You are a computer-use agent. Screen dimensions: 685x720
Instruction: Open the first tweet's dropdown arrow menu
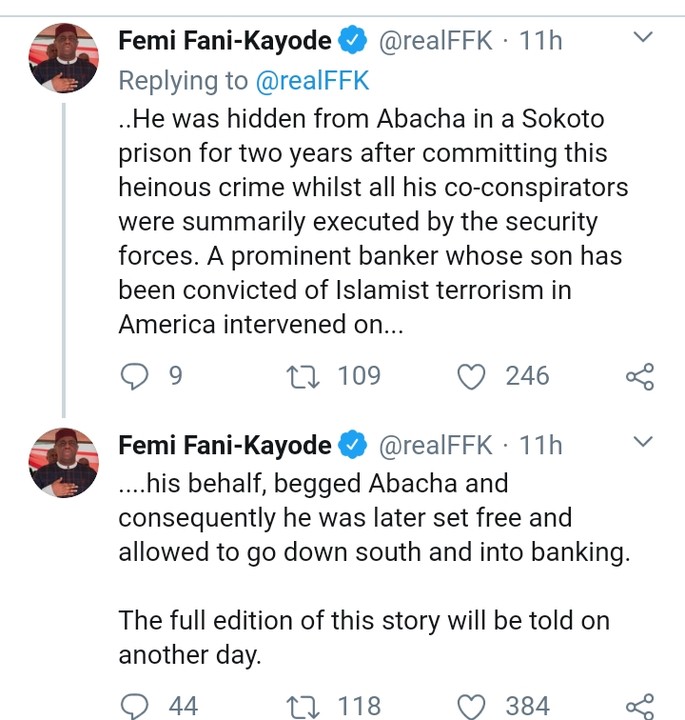(643, 38)
